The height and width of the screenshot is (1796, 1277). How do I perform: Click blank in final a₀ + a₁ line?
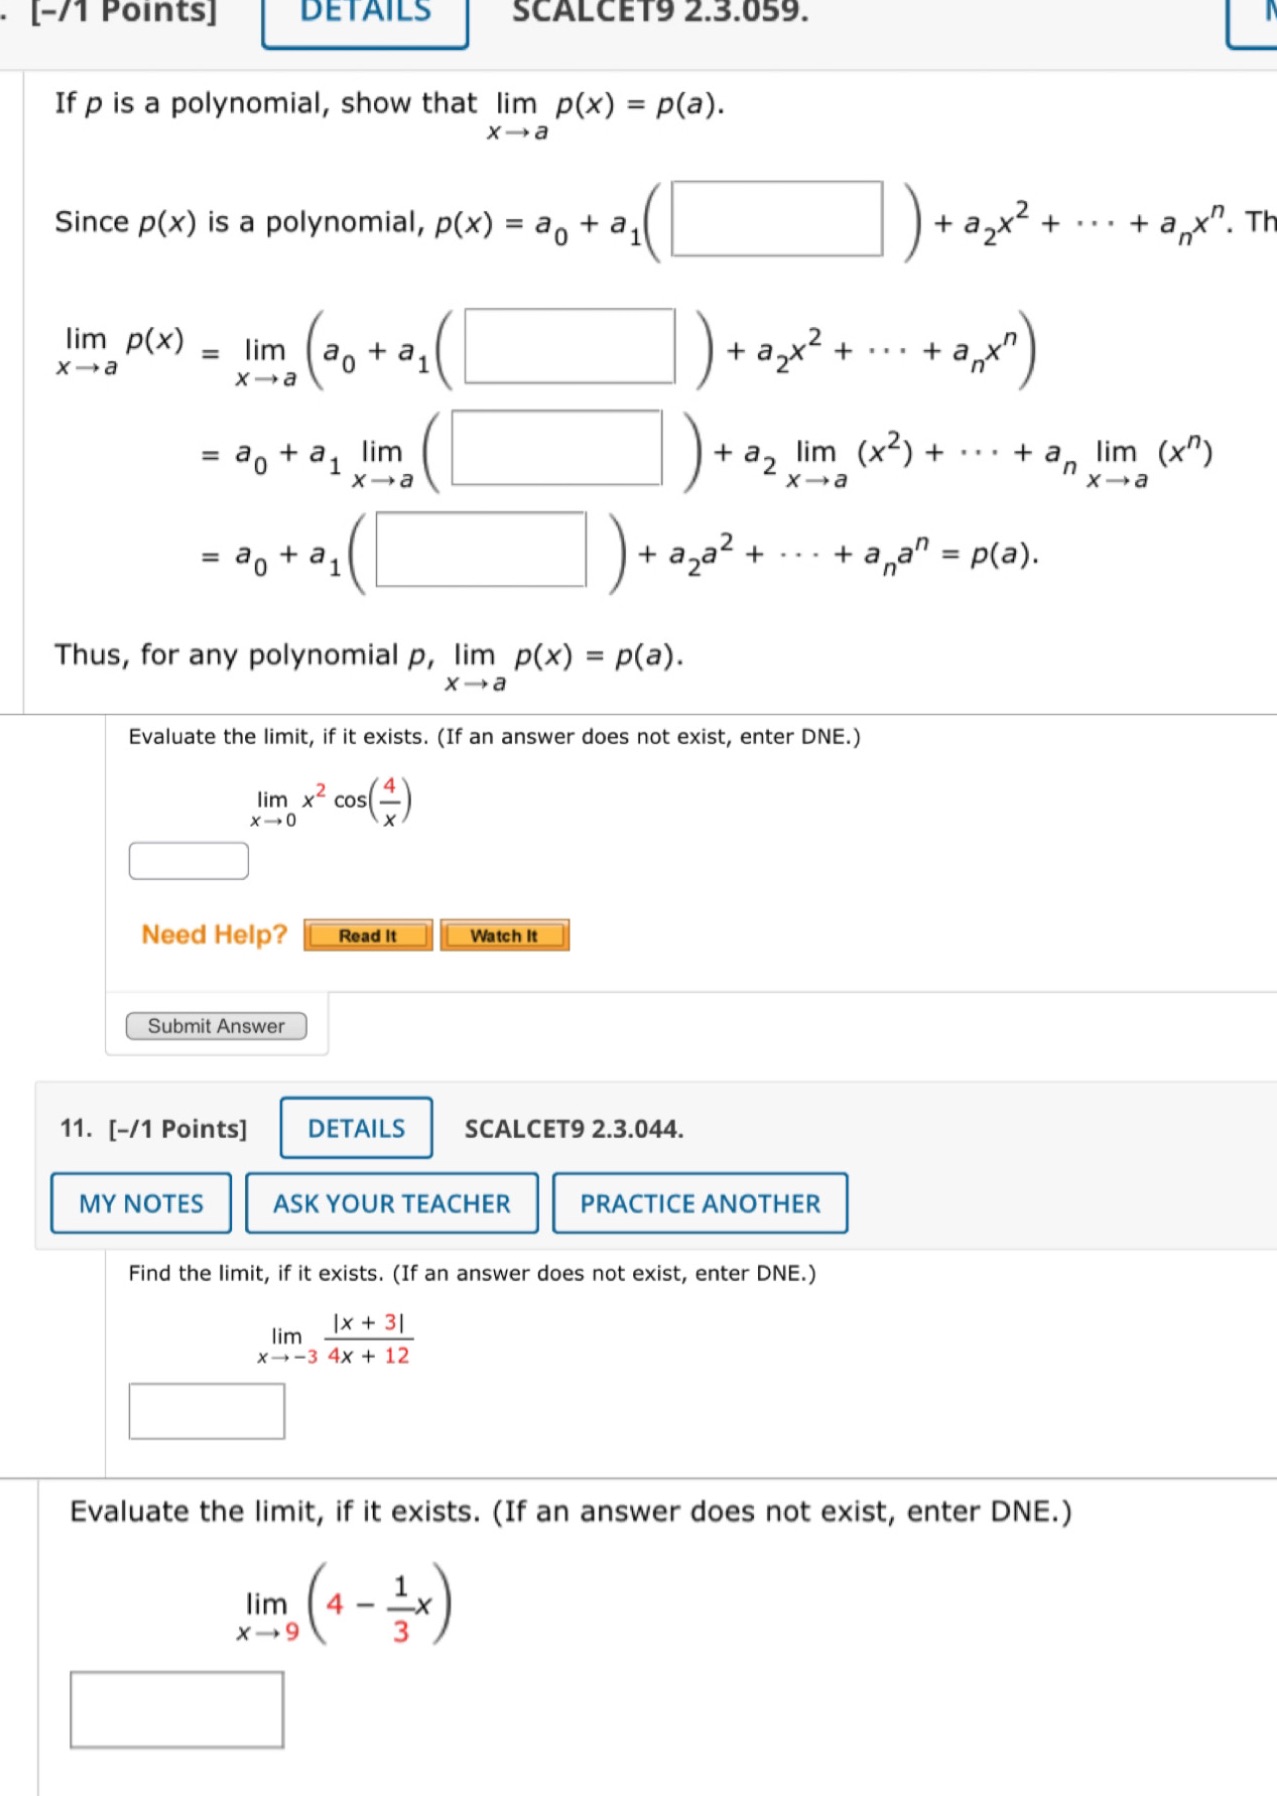click(x=482, y=548)
